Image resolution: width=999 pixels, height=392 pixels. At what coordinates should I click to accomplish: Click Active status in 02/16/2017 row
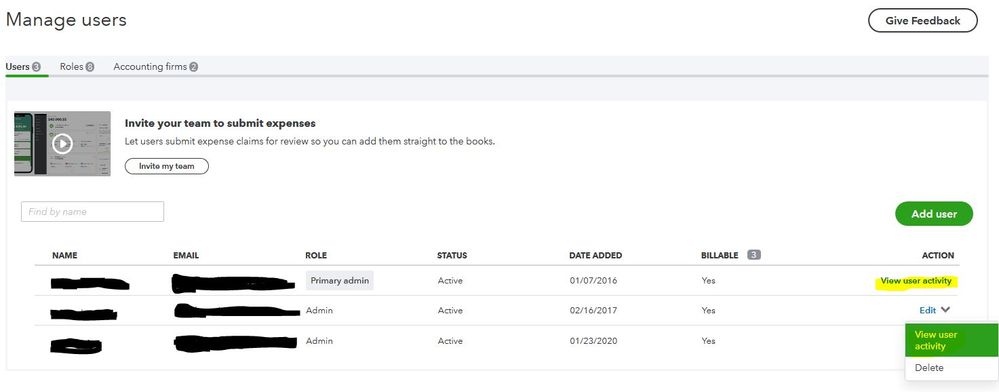(x=450, y=310)
